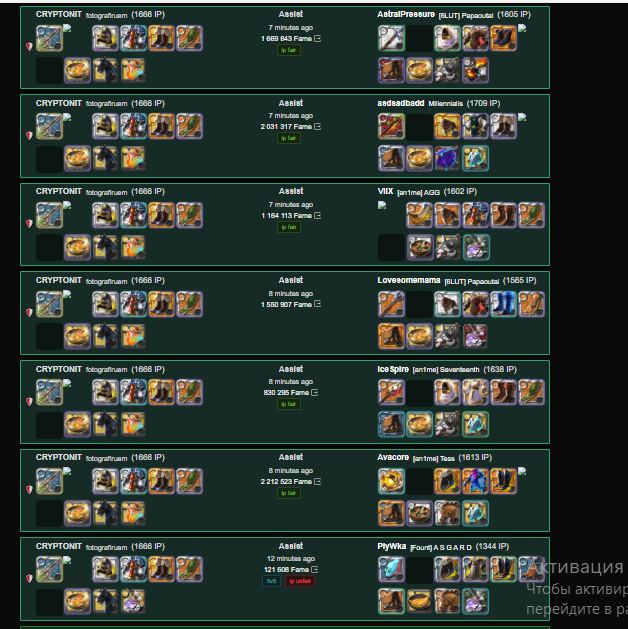Click AstralPressure's fiery potion item icon
Viewport: 628px width, 629px height.
[x=475, y=70]
